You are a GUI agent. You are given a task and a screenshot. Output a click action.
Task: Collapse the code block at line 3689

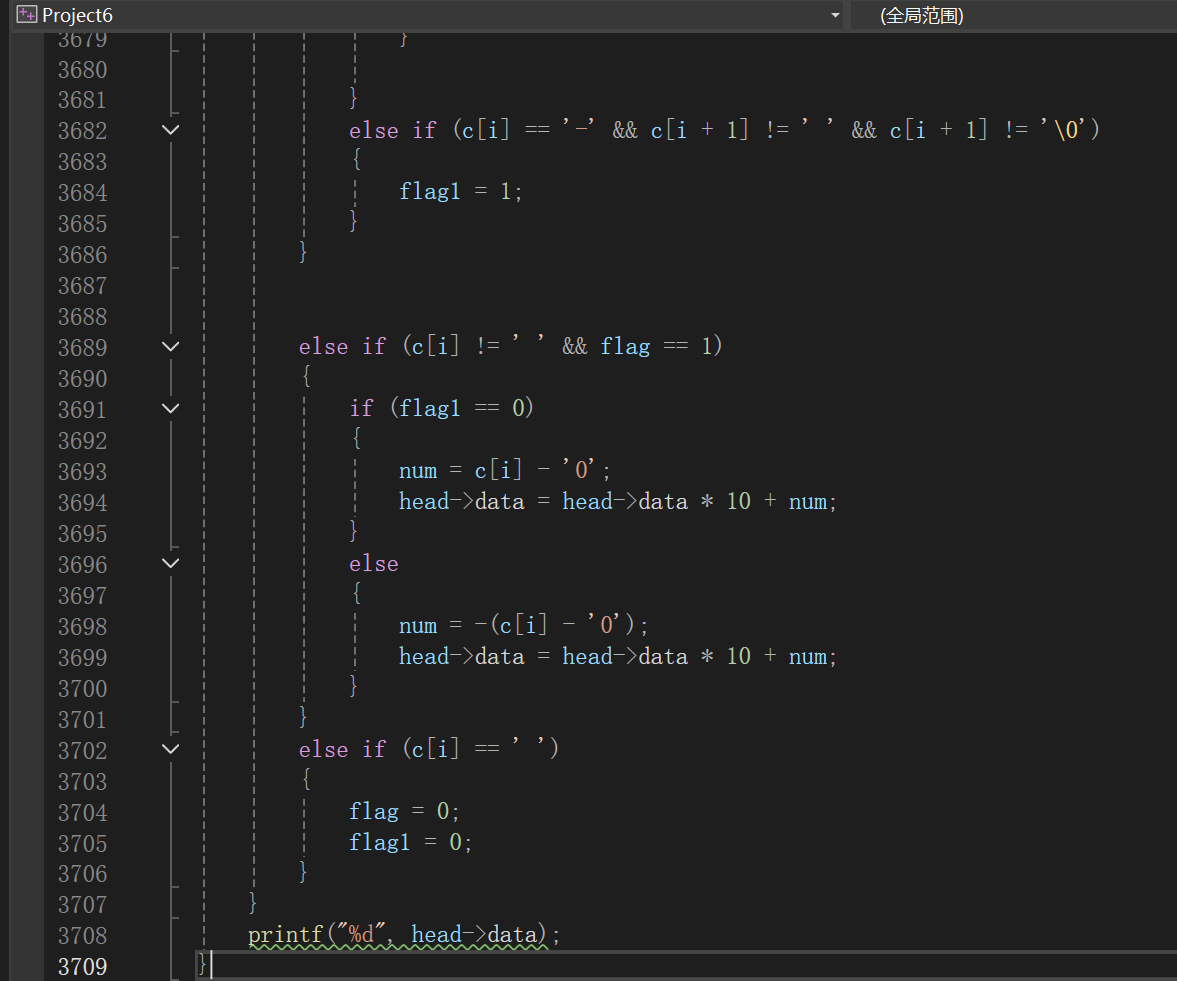(x=170, y=347)
